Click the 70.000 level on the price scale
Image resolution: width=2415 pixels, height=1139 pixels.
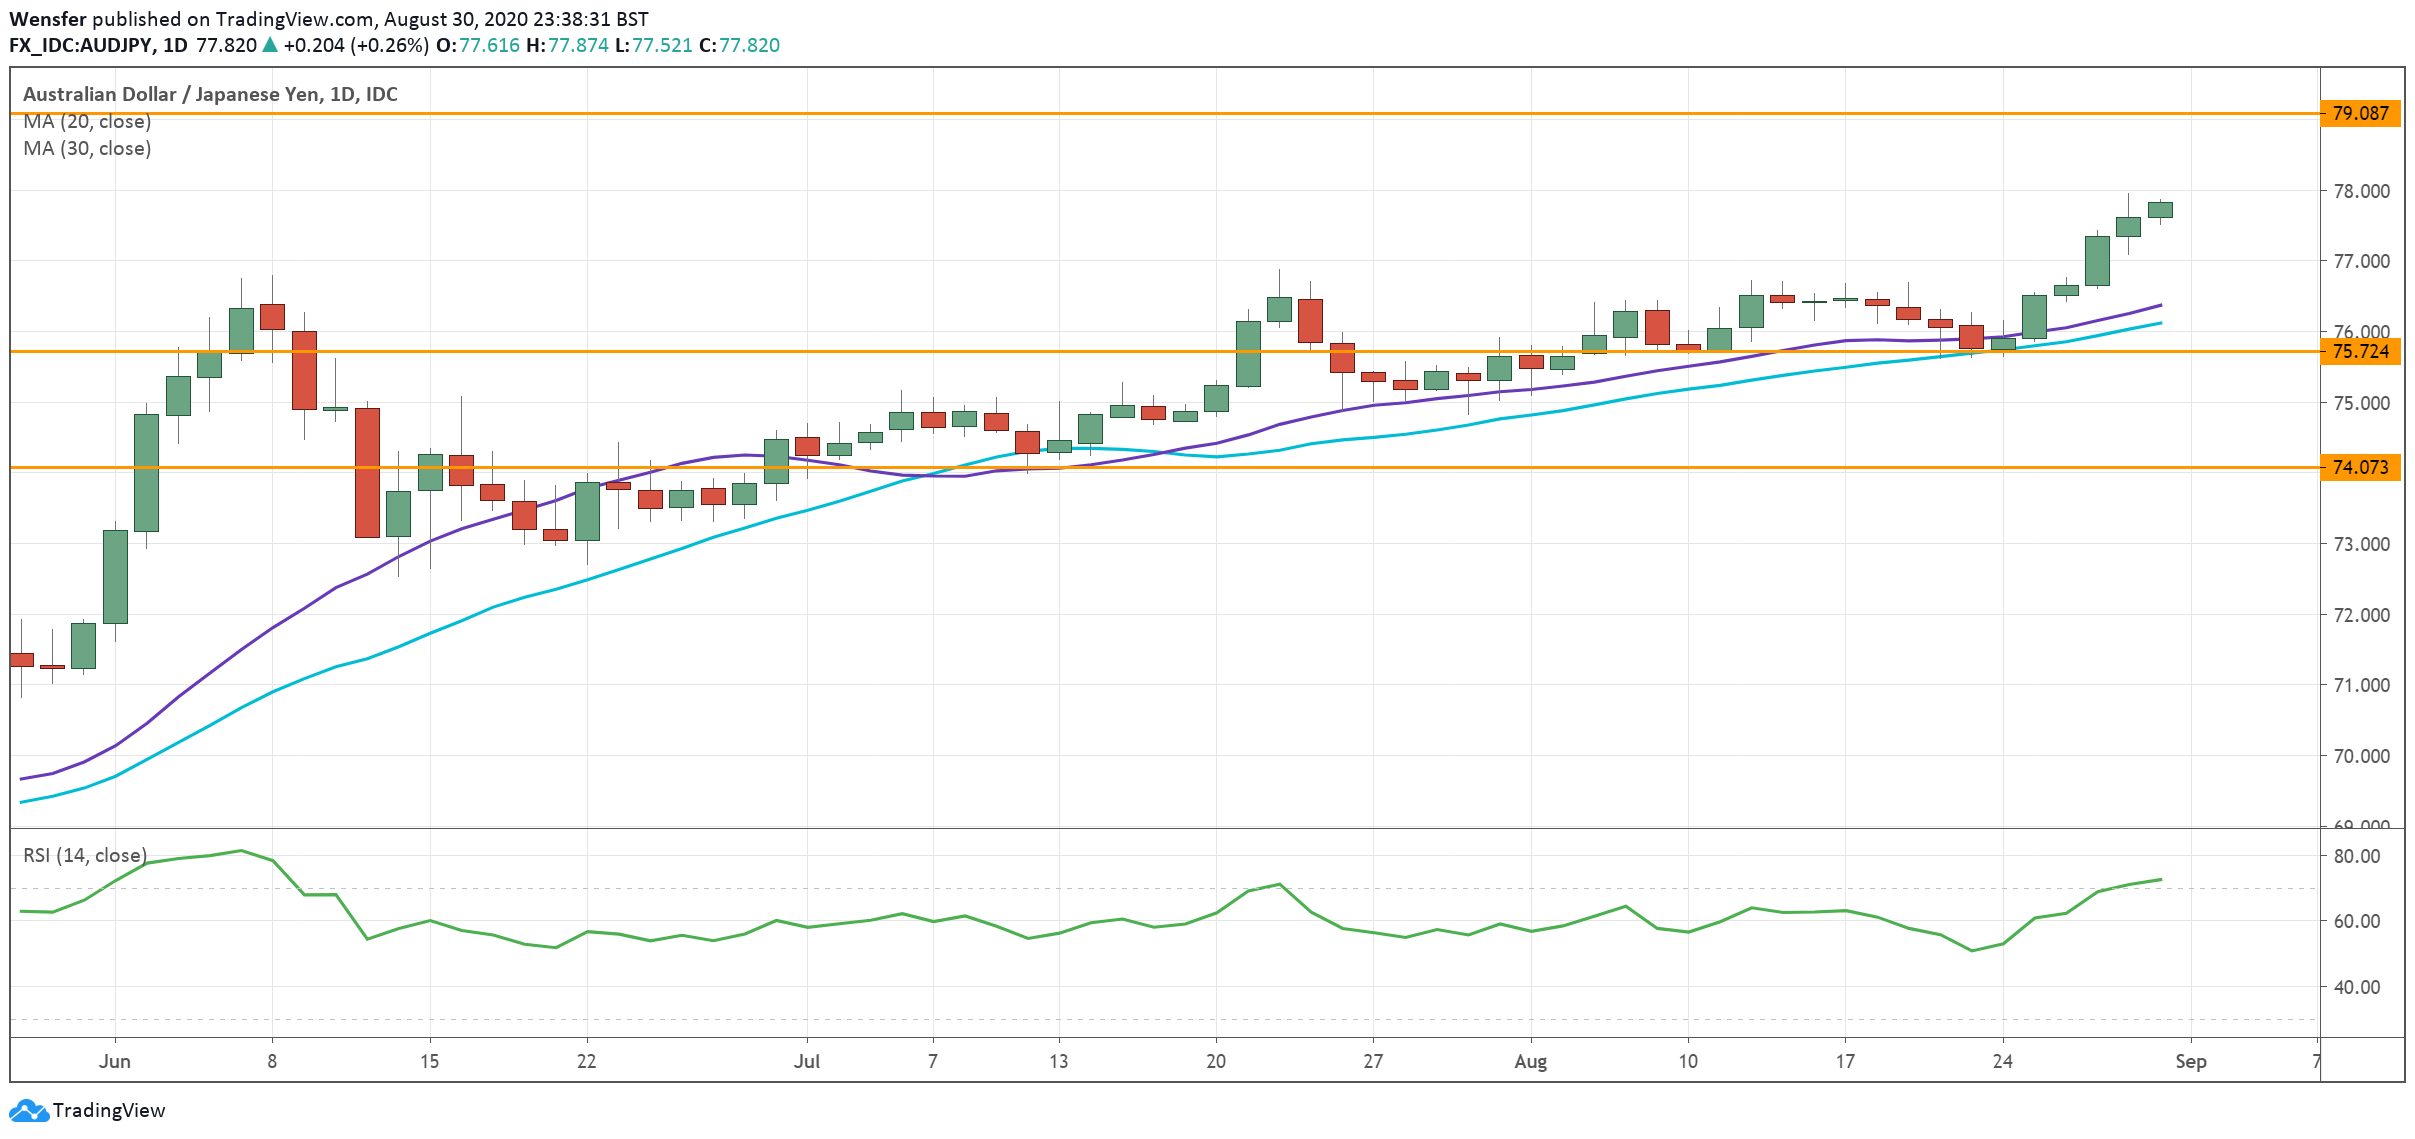pos(2360,756)
